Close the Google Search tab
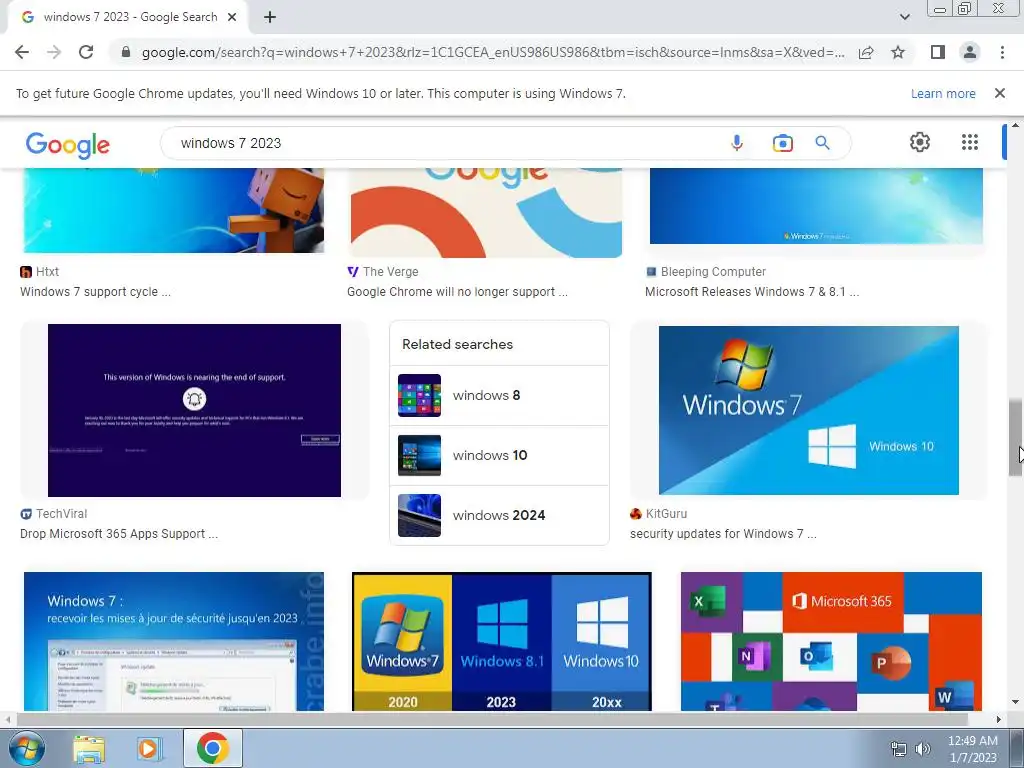 pyautogui.click(x=232, y=18)
